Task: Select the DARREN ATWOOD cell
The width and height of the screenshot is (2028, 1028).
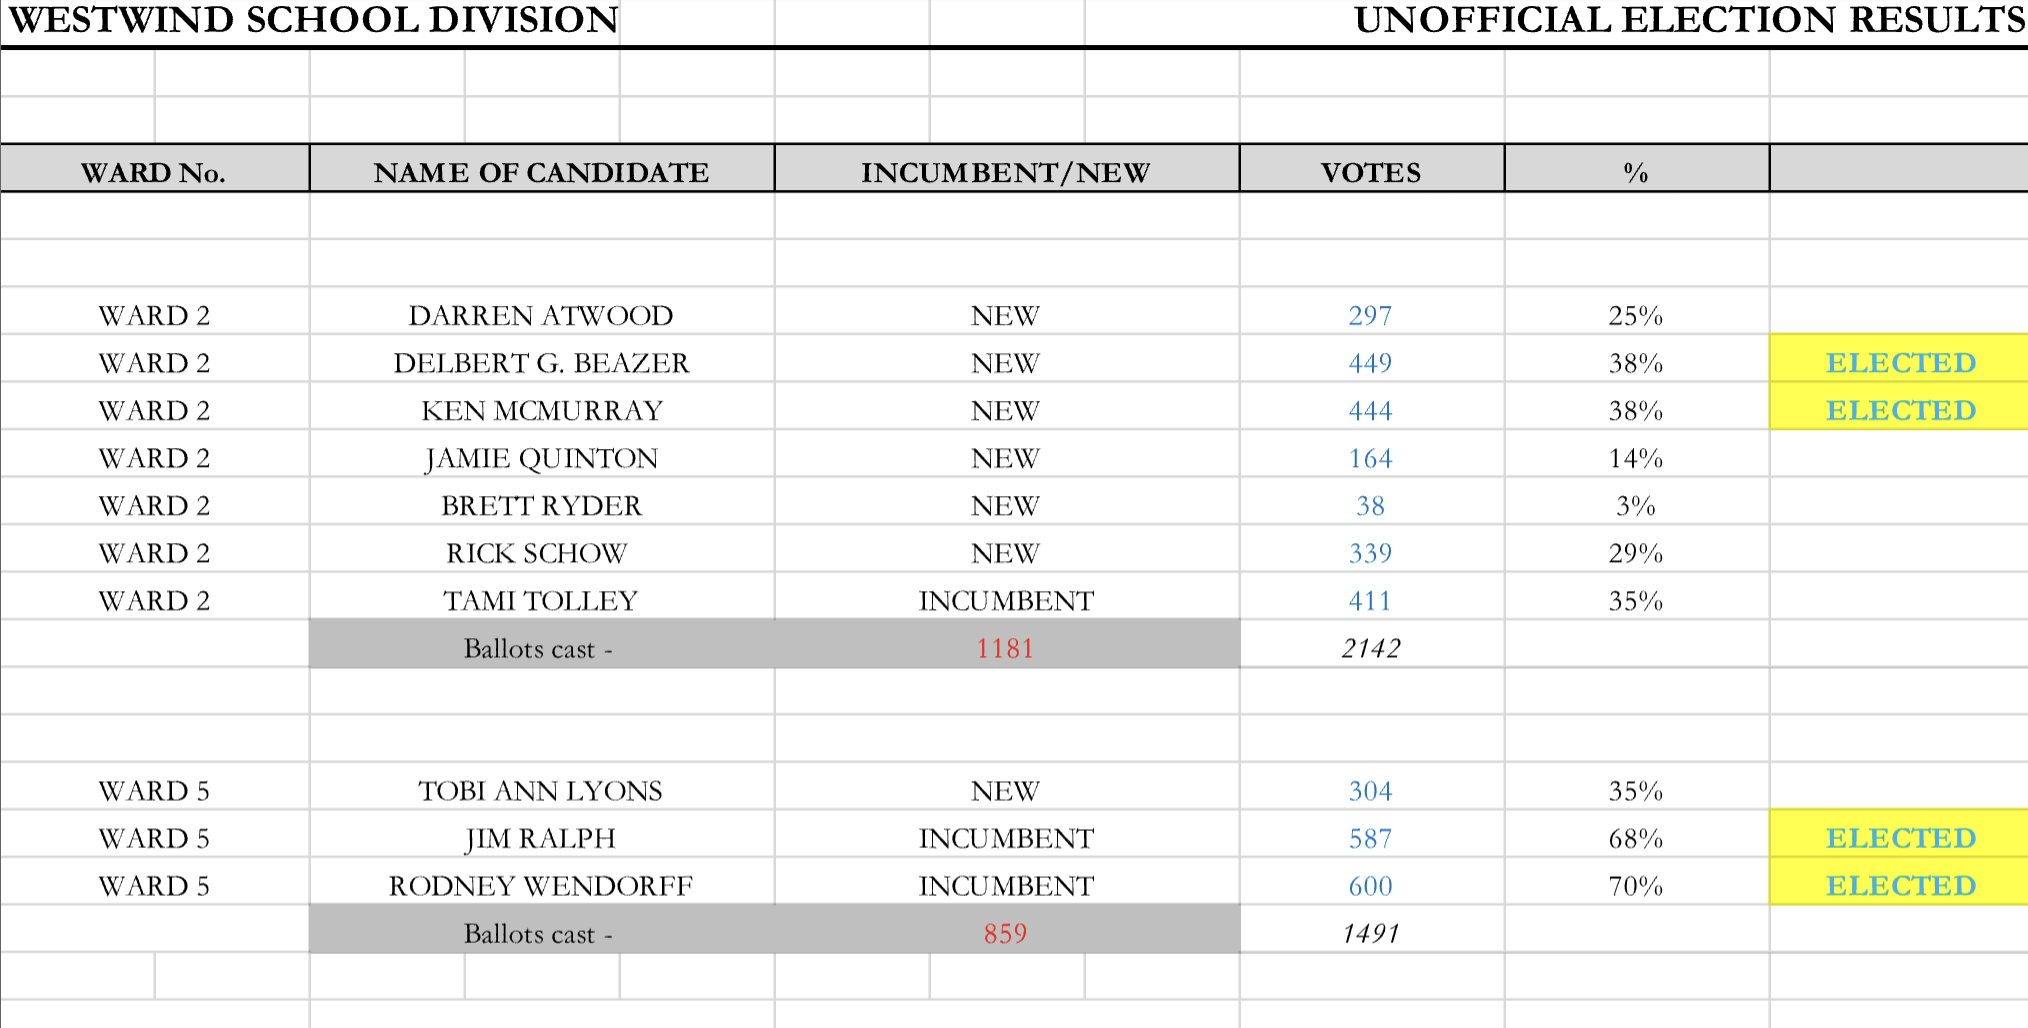Action: pyautogui.click(x=541, y=315)
